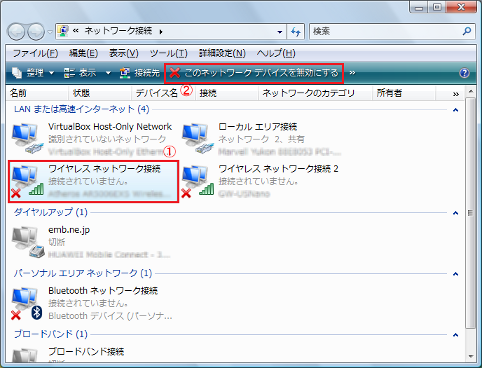Click the ブロードバンド接続 name text
Image resolution: width=482 pixels, height=368 pixels.
tap(86, 352)
